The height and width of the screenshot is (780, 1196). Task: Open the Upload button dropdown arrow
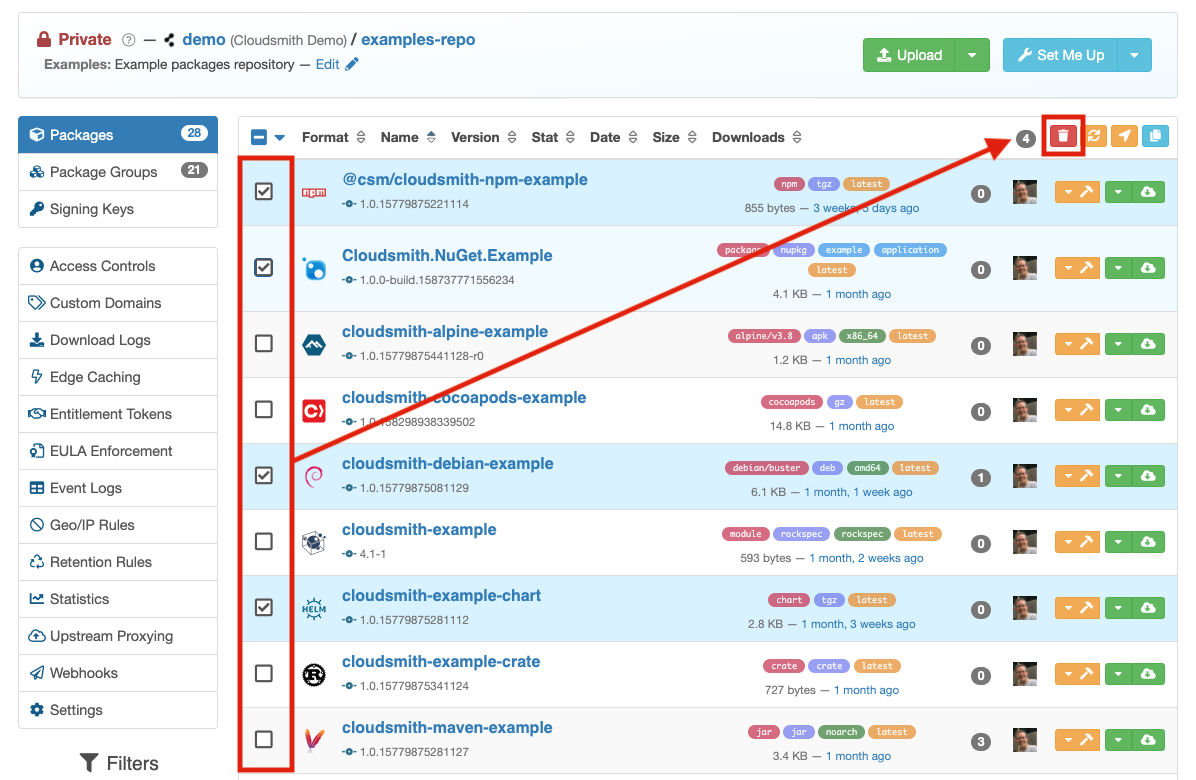972,55
